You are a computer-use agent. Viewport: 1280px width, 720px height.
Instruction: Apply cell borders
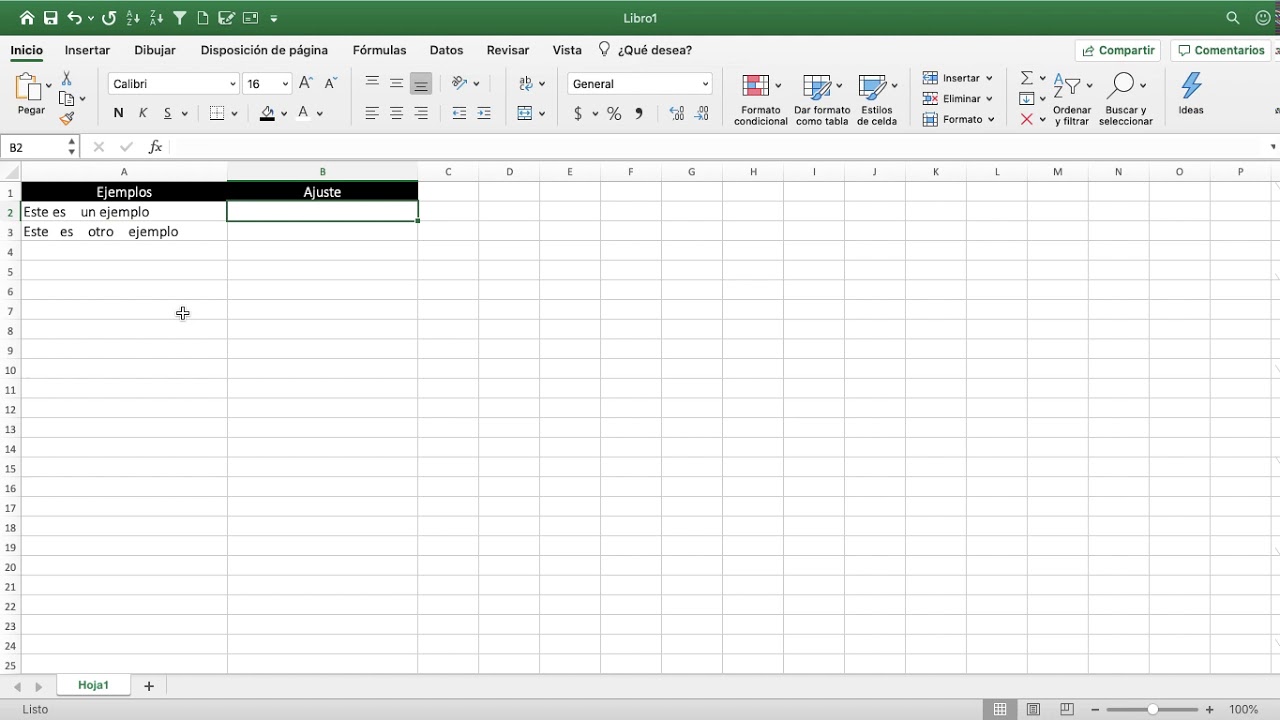(x=217, y=113)
